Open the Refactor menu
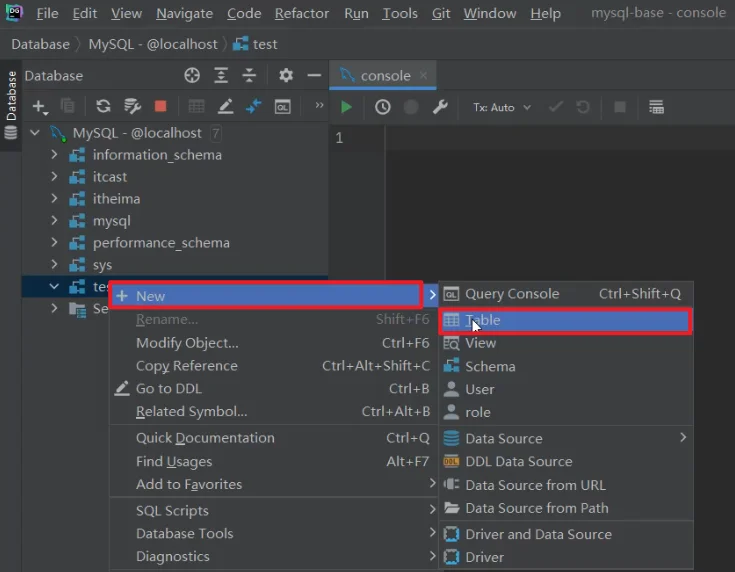The width and height of the screenshot is (735, 572). point(302,14)
